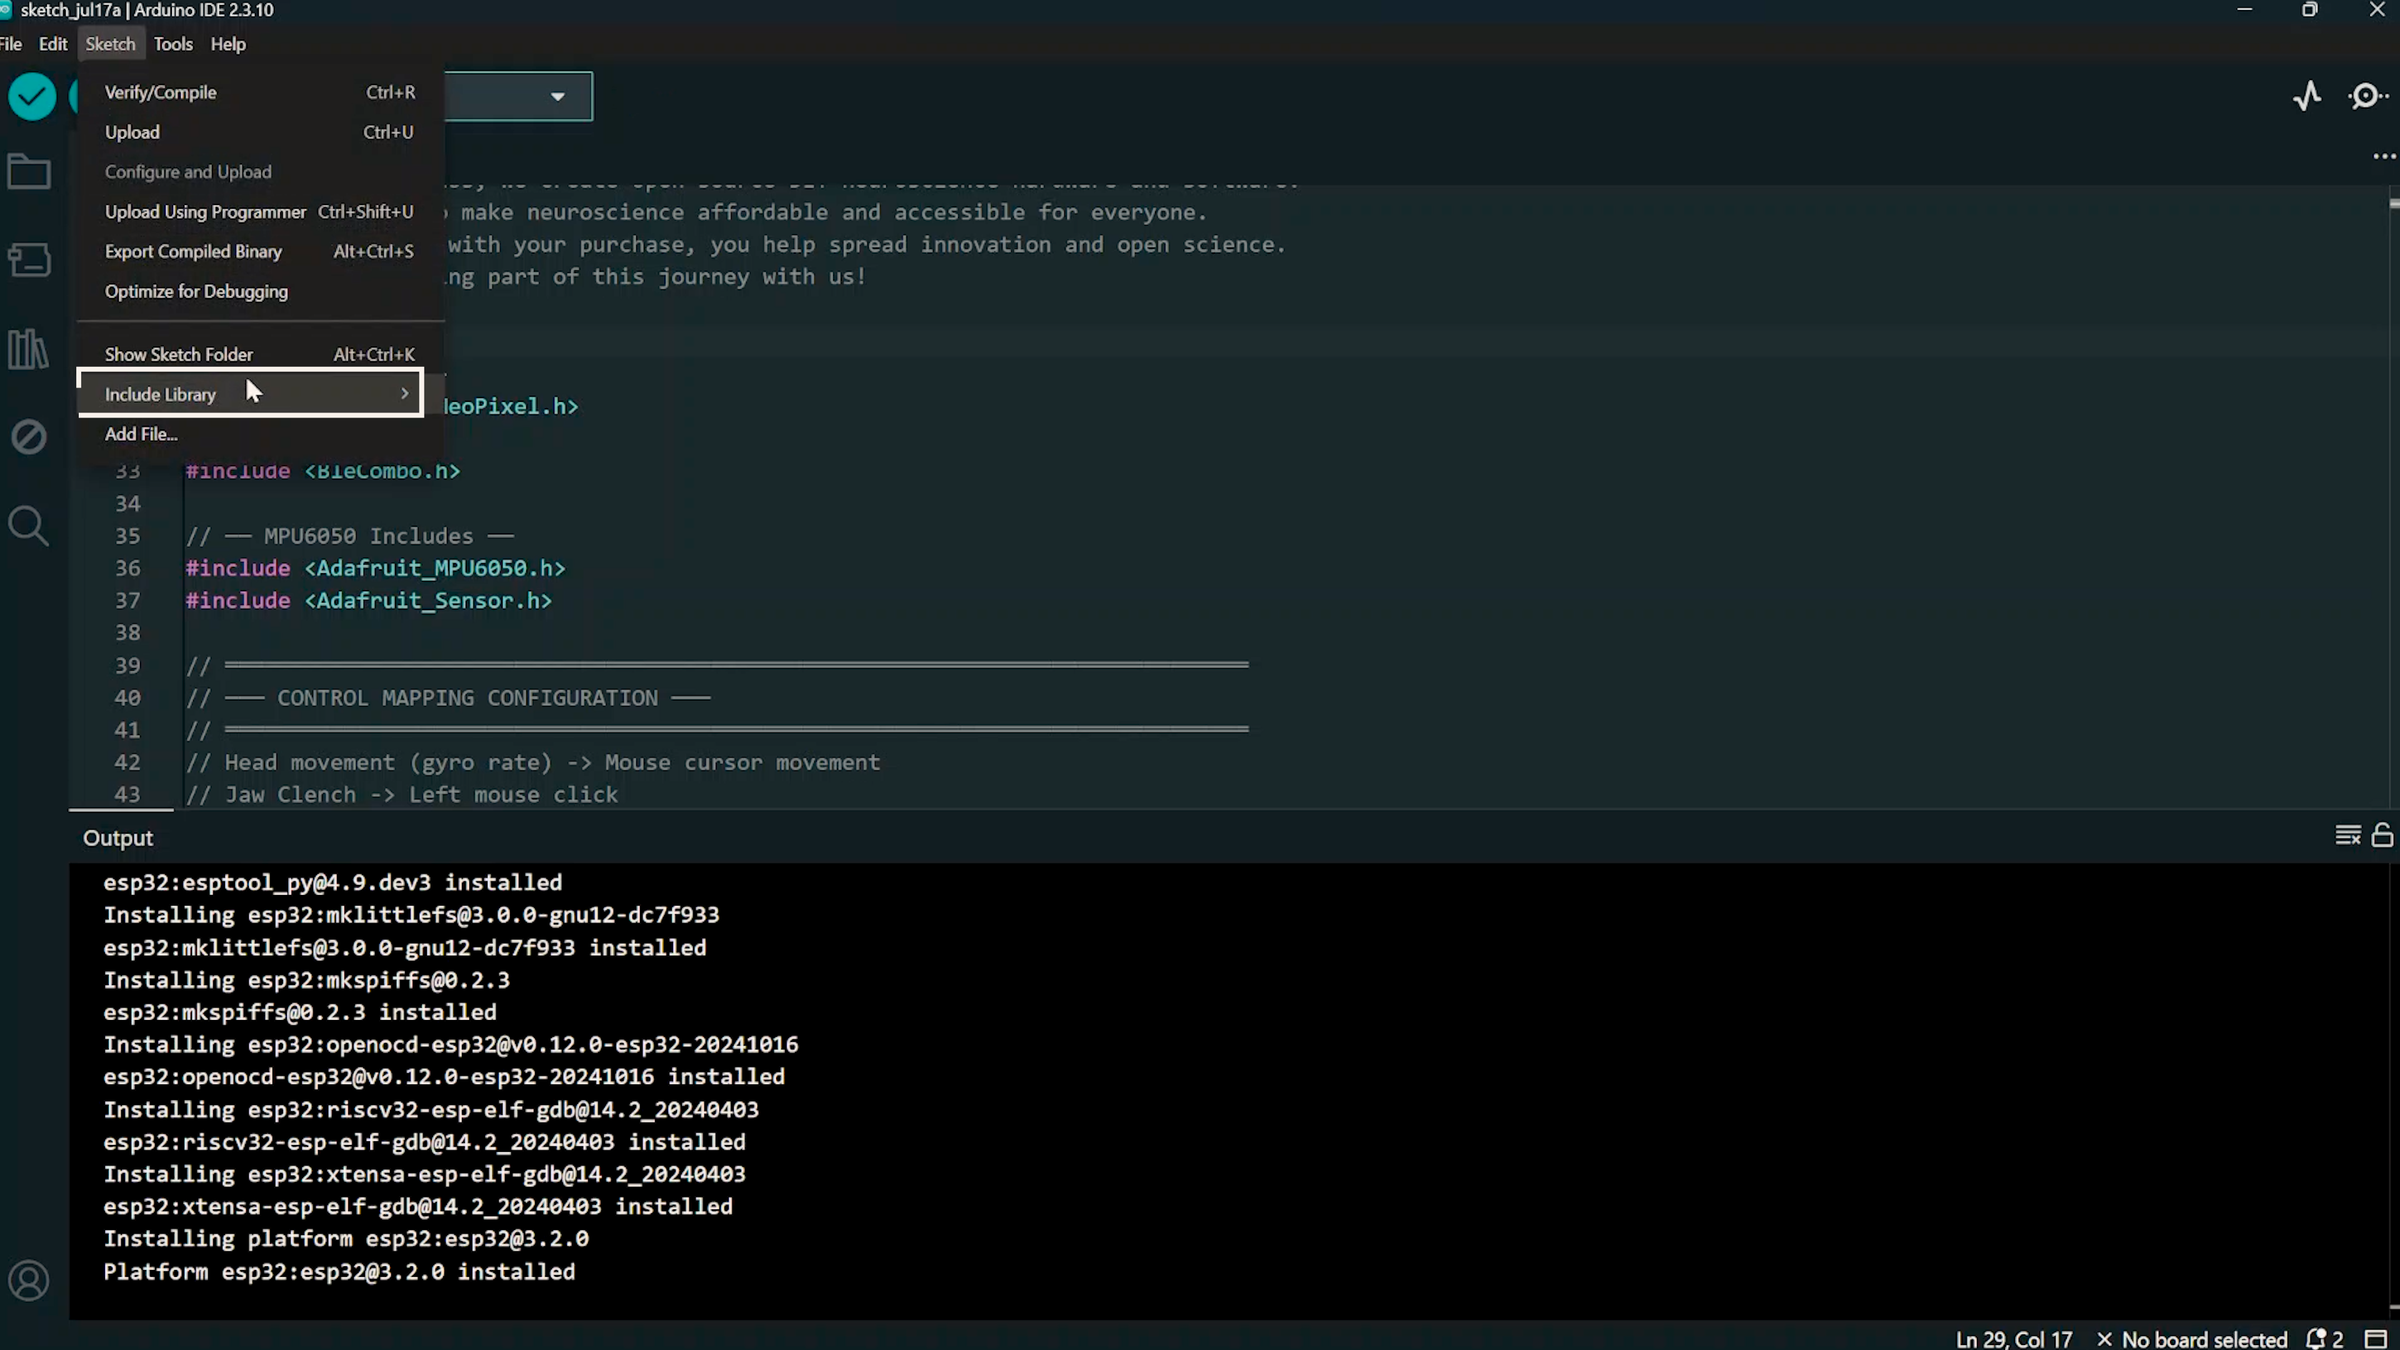
Task: Open the Tools menu
Action: click(x=173, y=44)
